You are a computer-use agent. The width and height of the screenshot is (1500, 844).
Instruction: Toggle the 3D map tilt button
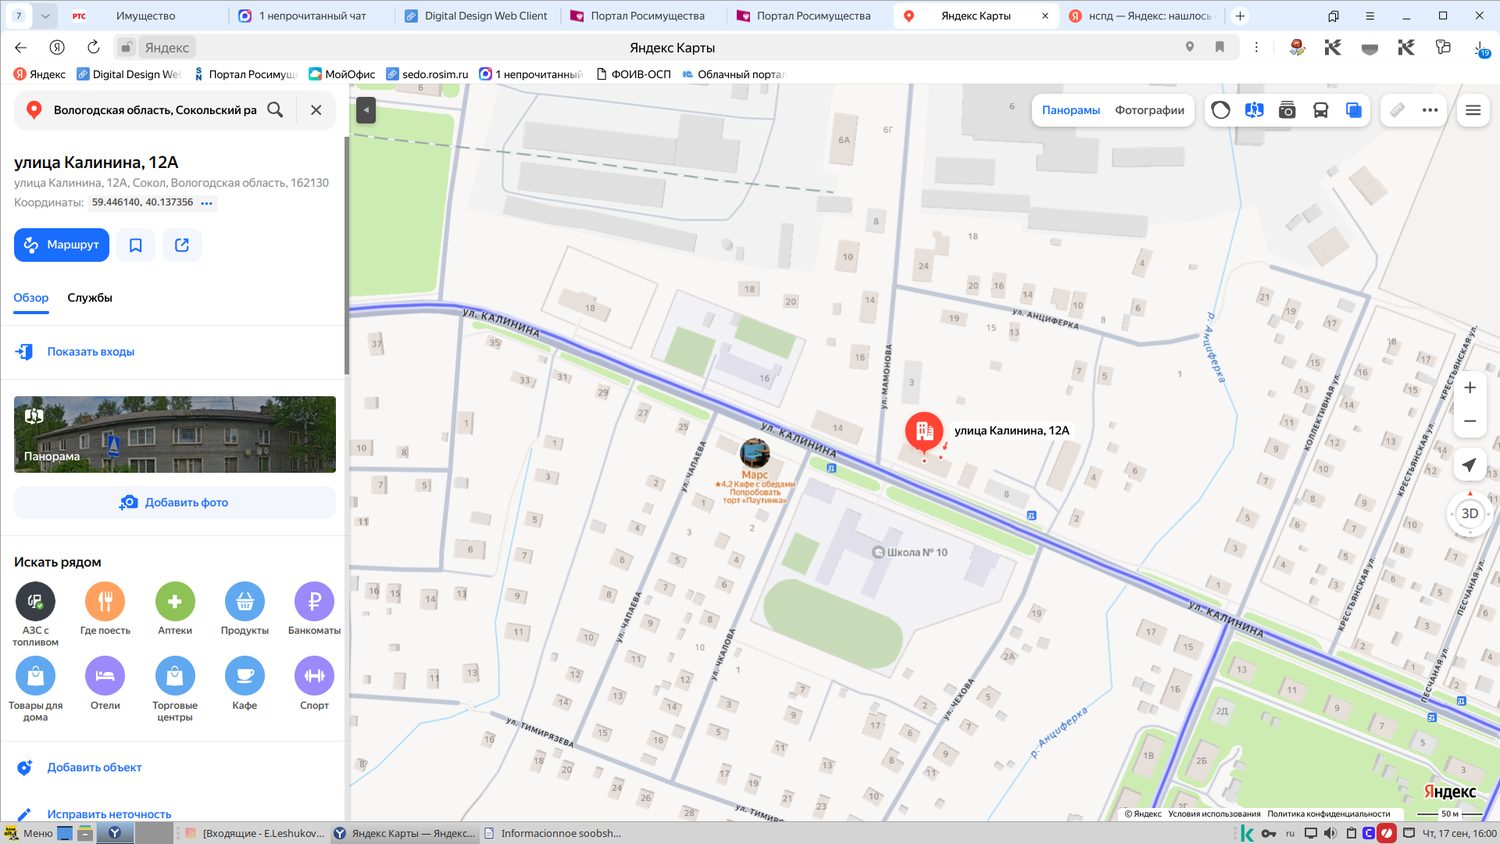(x=1470, y=514)
